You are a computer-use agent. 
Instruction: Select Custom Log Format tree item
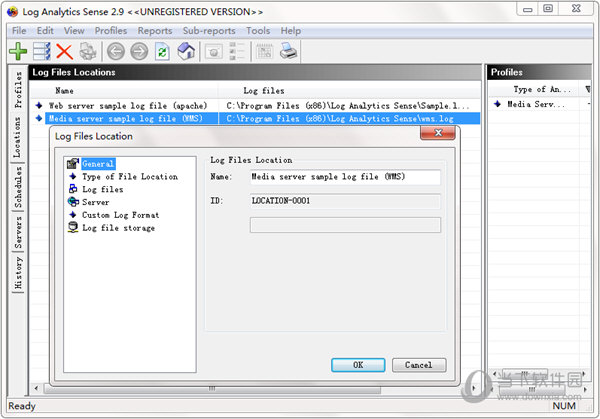121,215
